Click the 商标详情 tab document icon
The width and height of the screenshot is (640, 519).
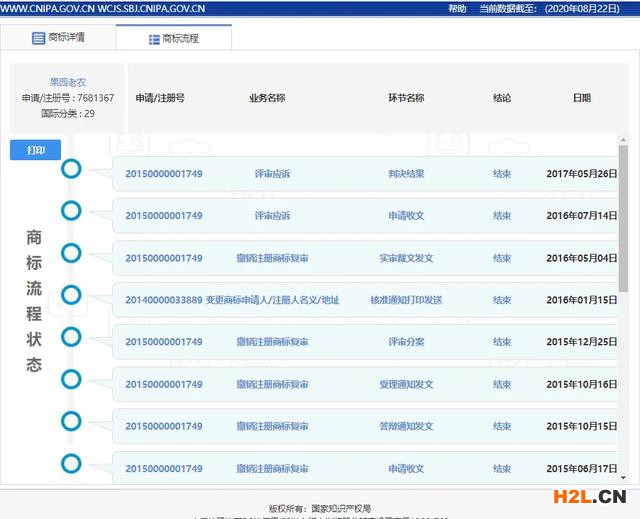pyautogui.click(x=39, y=38)
